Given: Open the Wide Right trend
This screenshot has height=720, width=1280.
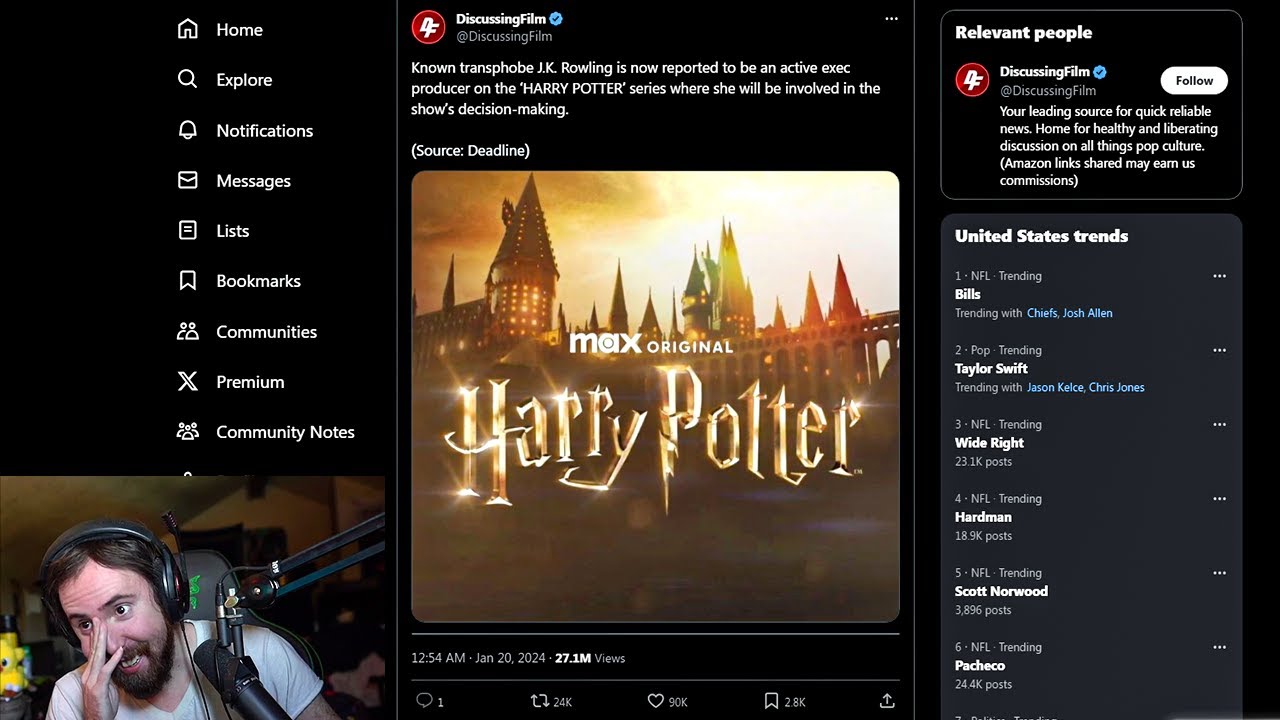Looking at the screenshot, I should (989, 443).
